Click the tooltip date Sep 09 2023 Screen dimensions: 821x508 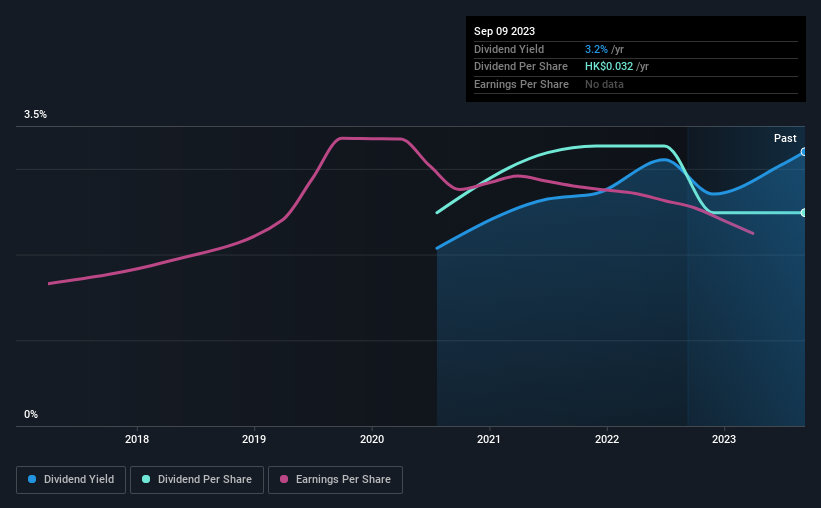pos(506,31)
